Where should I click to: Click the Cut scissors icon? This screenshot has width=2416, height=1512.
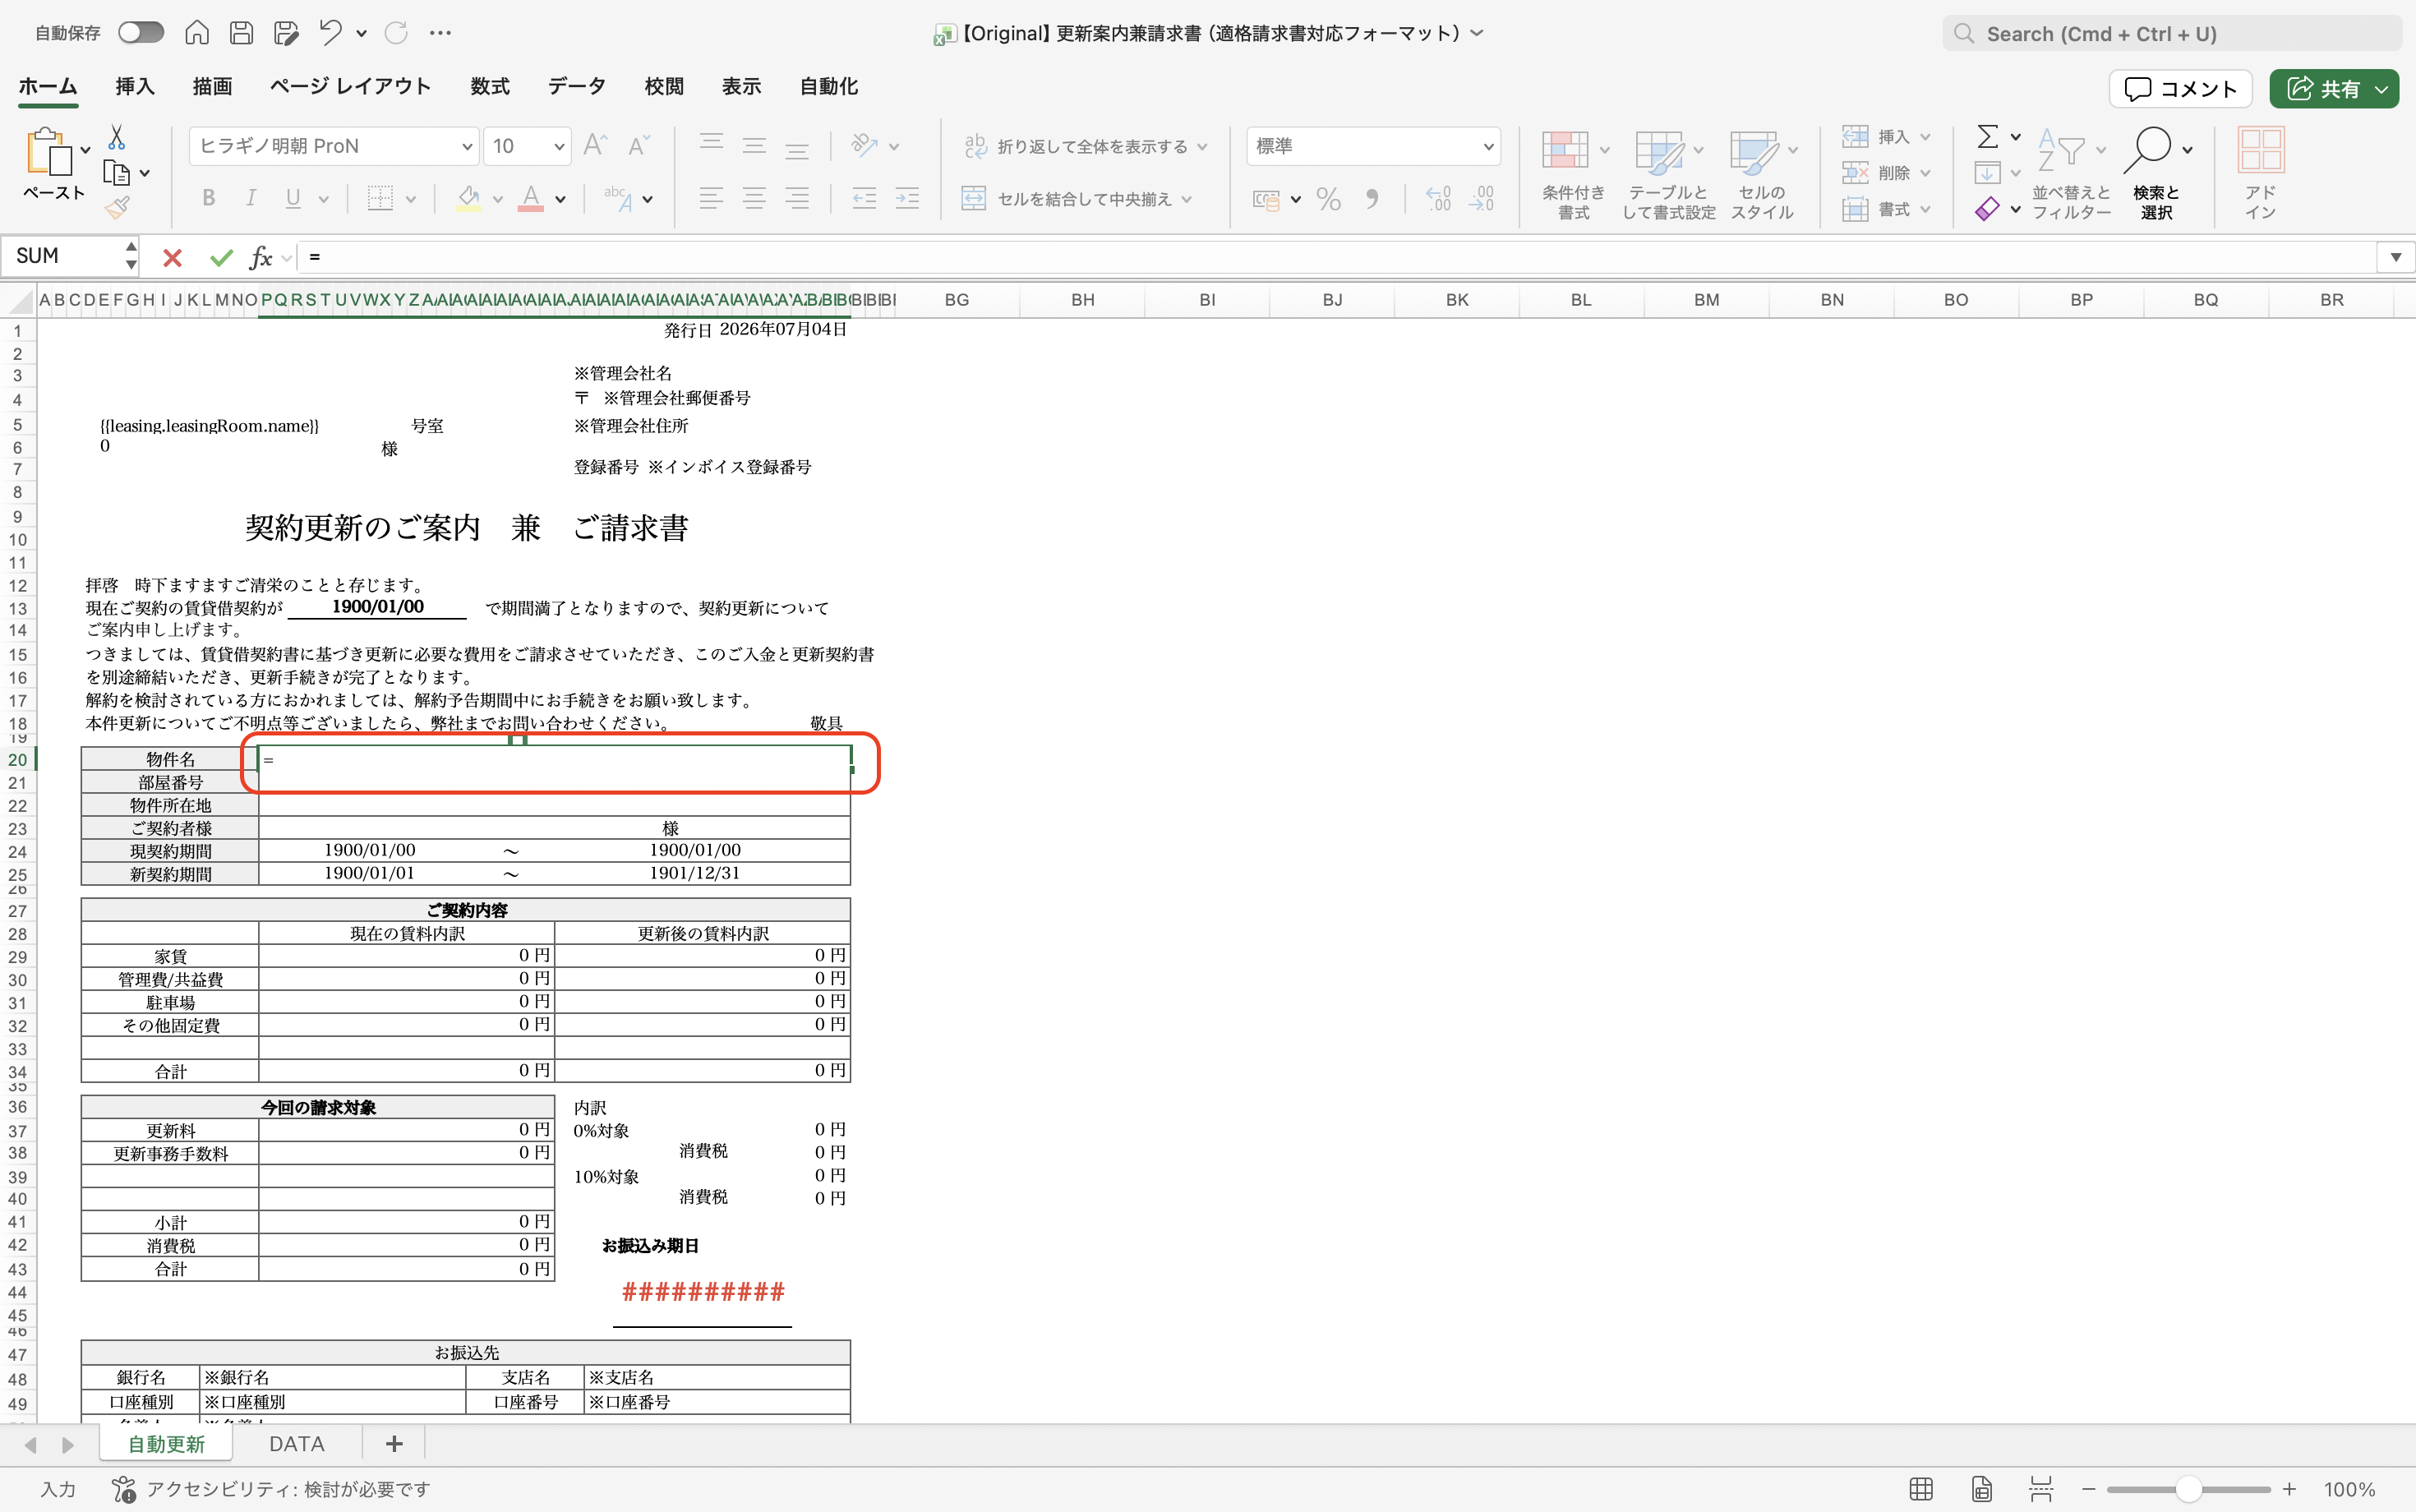[x=117, y=137]
